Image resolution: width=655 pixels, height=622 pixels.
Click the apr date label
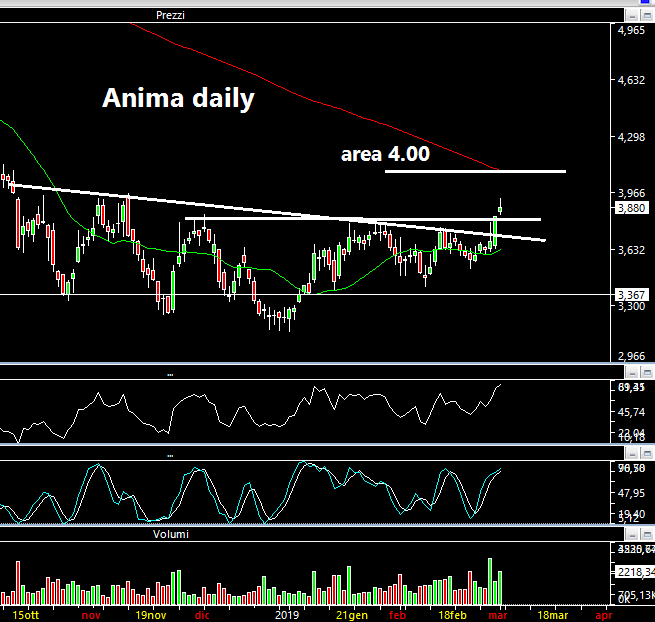pyautogui.click(x=604, y=616)
